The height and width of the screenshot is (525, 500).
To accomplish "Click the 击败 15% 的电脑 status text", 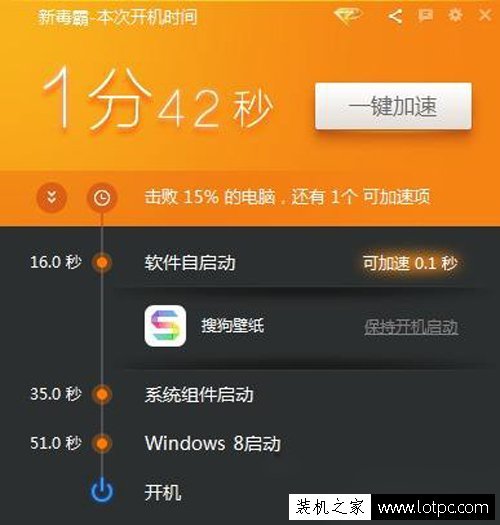I will 210,197.
